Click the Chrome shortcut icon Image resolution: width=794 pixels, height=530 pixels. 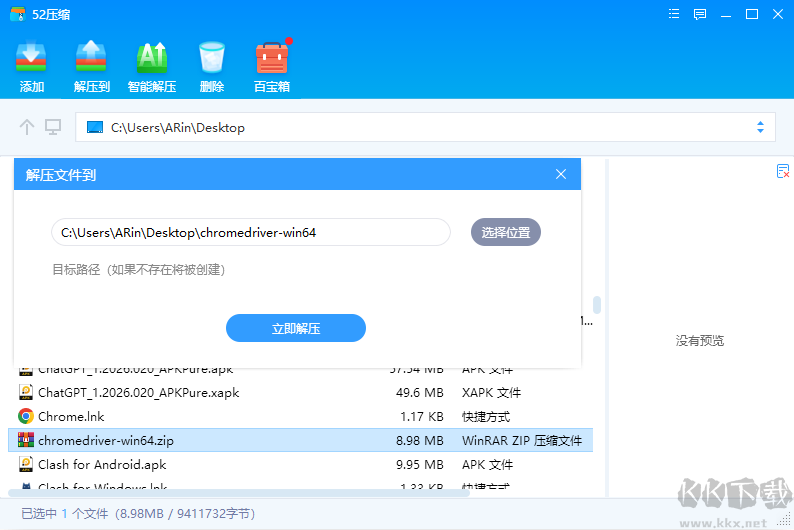(26, 416)
